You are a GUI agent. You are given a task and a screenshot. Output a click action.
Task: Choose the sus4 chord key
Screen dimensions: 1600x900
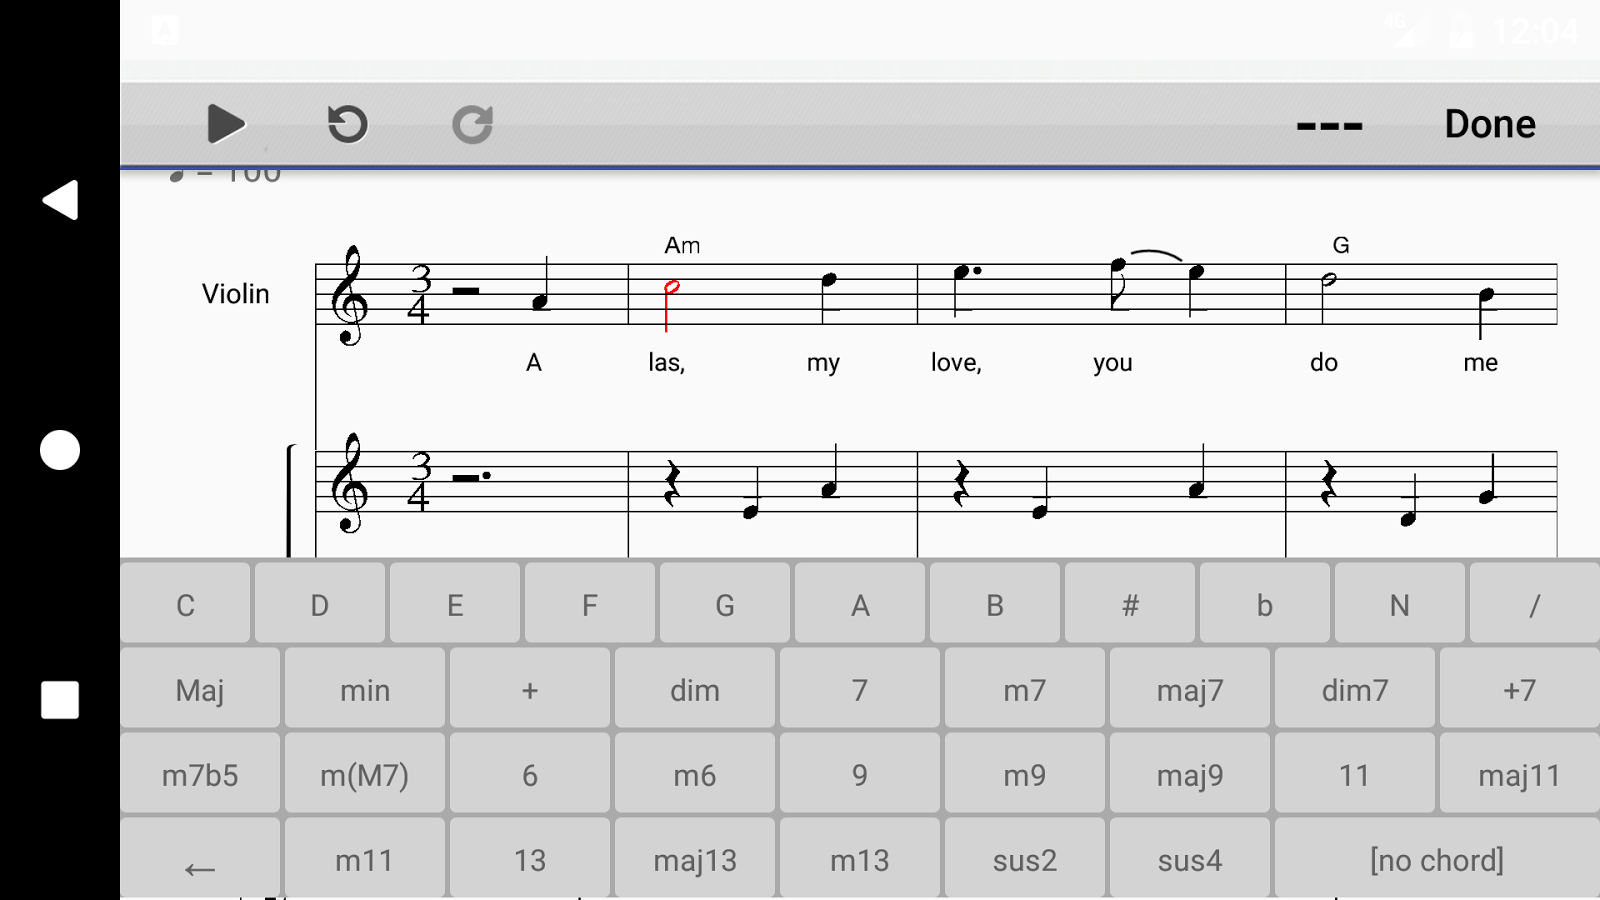pos(1190,858)
